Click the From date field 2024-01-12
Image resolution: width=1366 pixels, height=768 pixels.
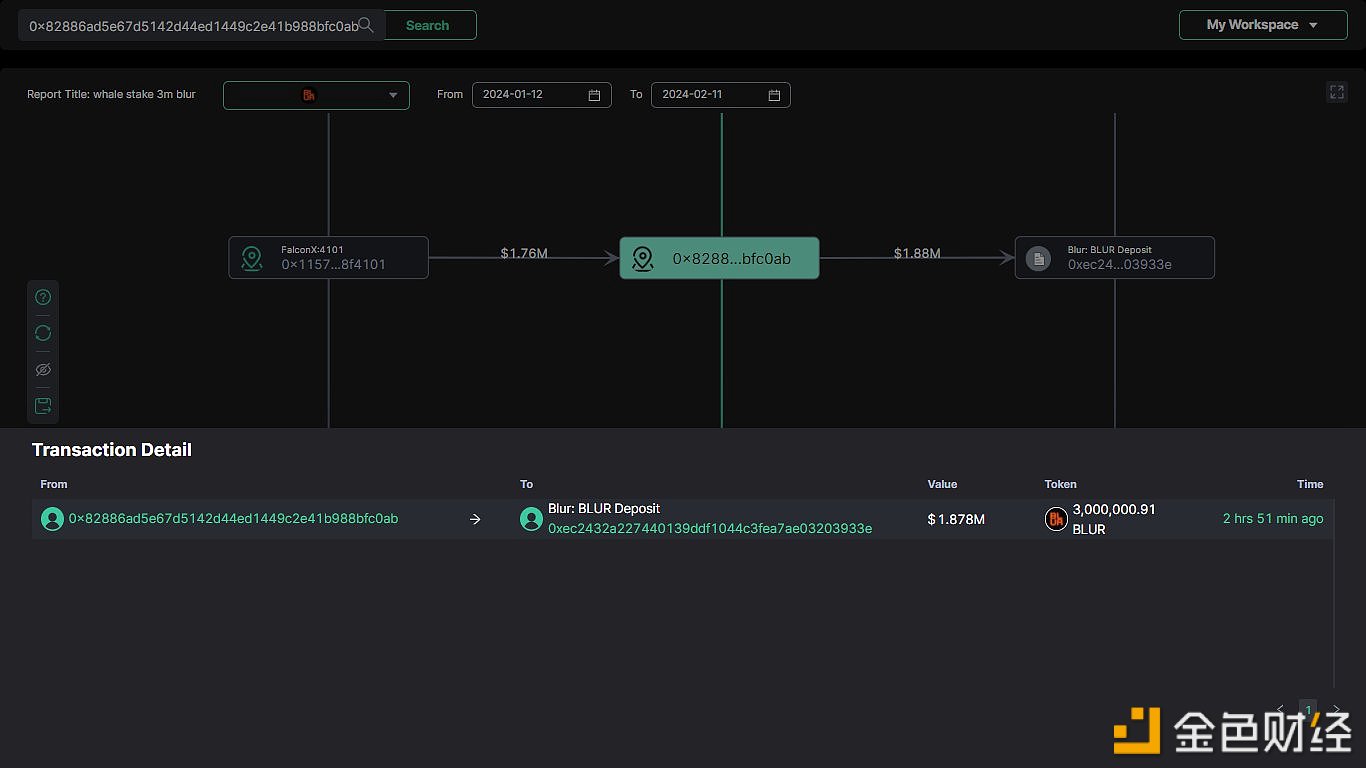coord(541,95)
